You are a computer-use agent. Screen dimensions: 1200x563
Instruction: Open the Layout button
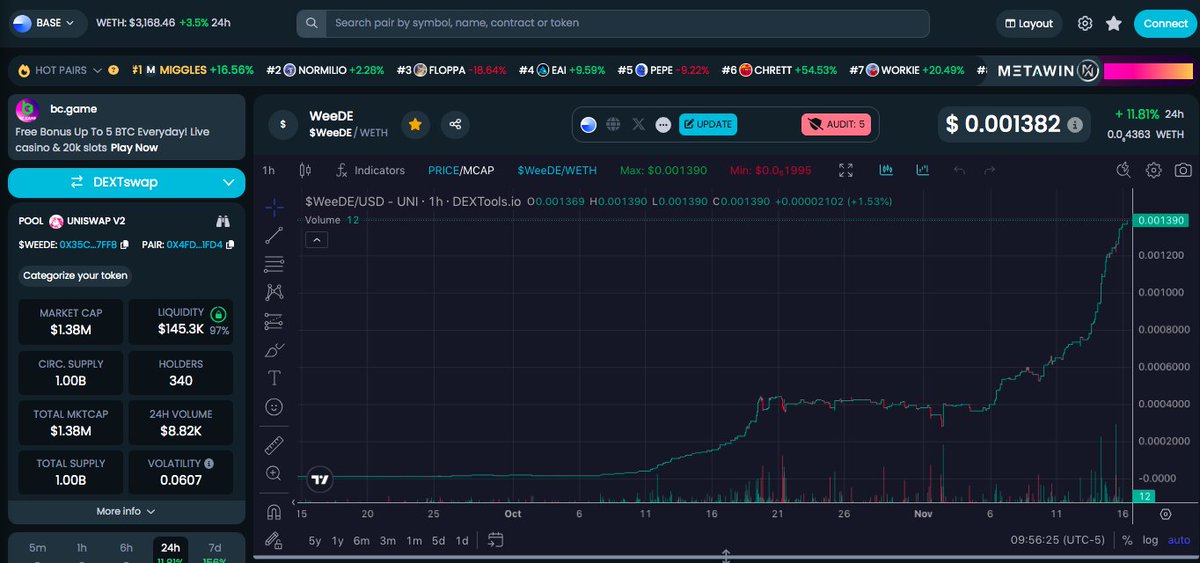click(1029, 23)
